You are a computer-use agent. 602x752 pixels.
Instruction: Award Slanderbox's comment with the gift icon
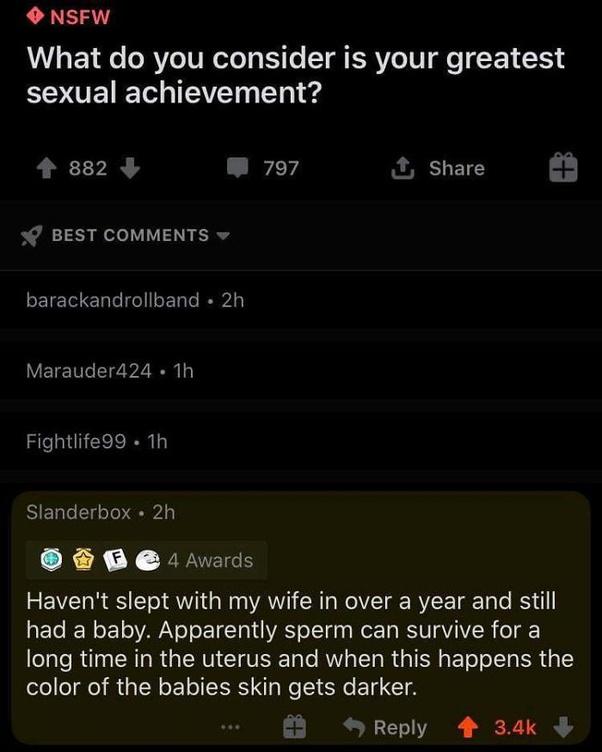coord(295,727)
